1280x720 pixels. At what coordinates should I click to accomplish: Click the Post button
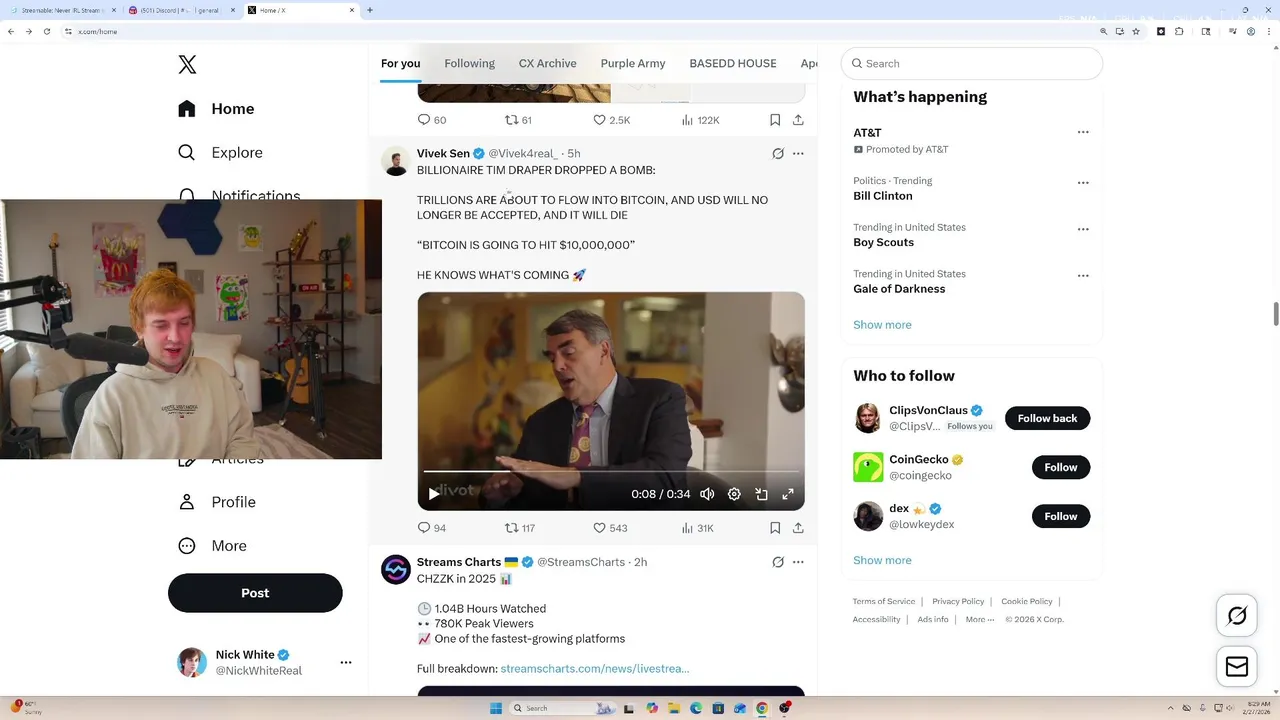(255, 593)
